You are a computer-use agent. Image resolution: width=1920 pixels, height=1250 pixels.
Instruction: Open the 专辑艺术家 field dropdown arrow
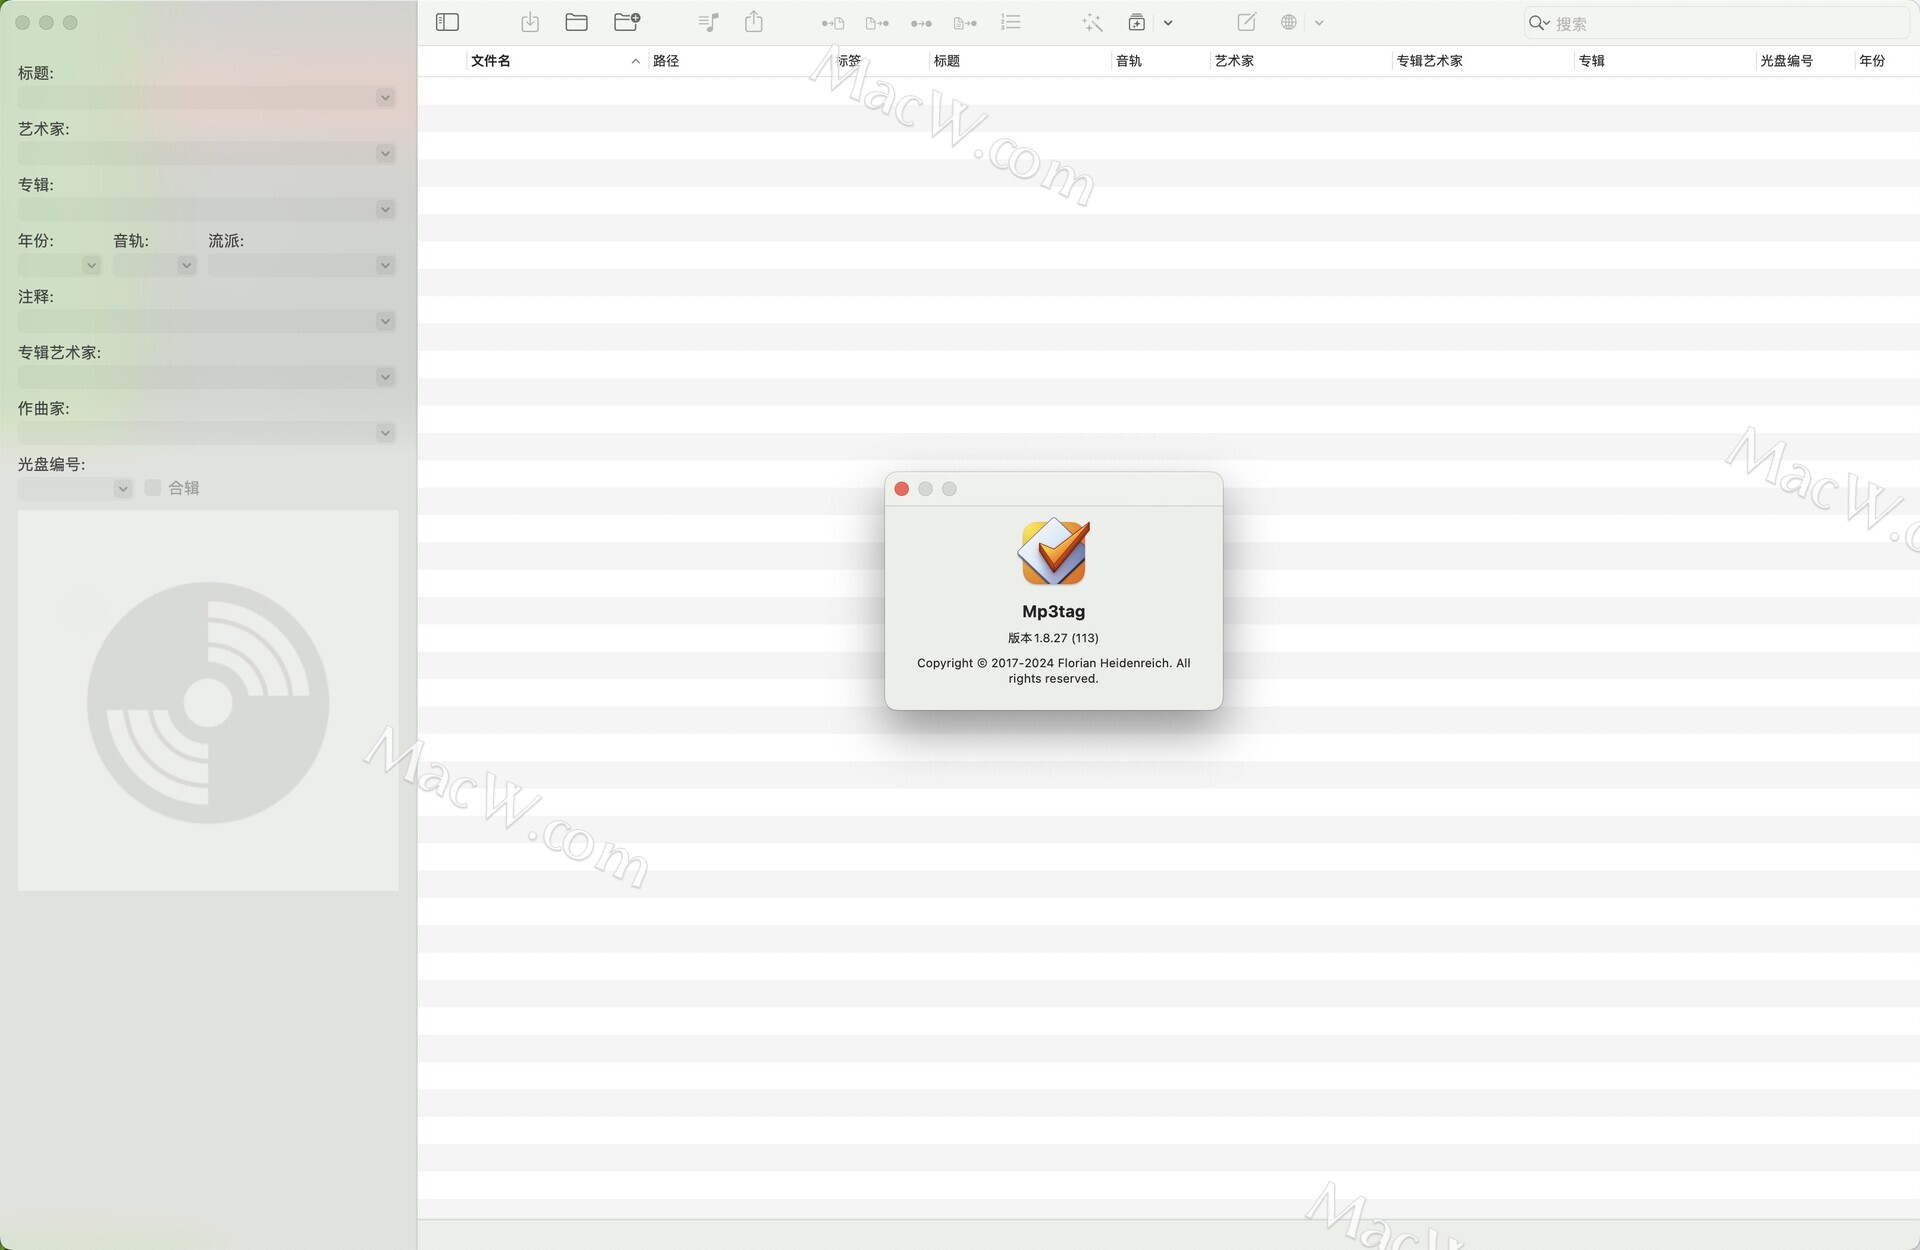[385, 378]
